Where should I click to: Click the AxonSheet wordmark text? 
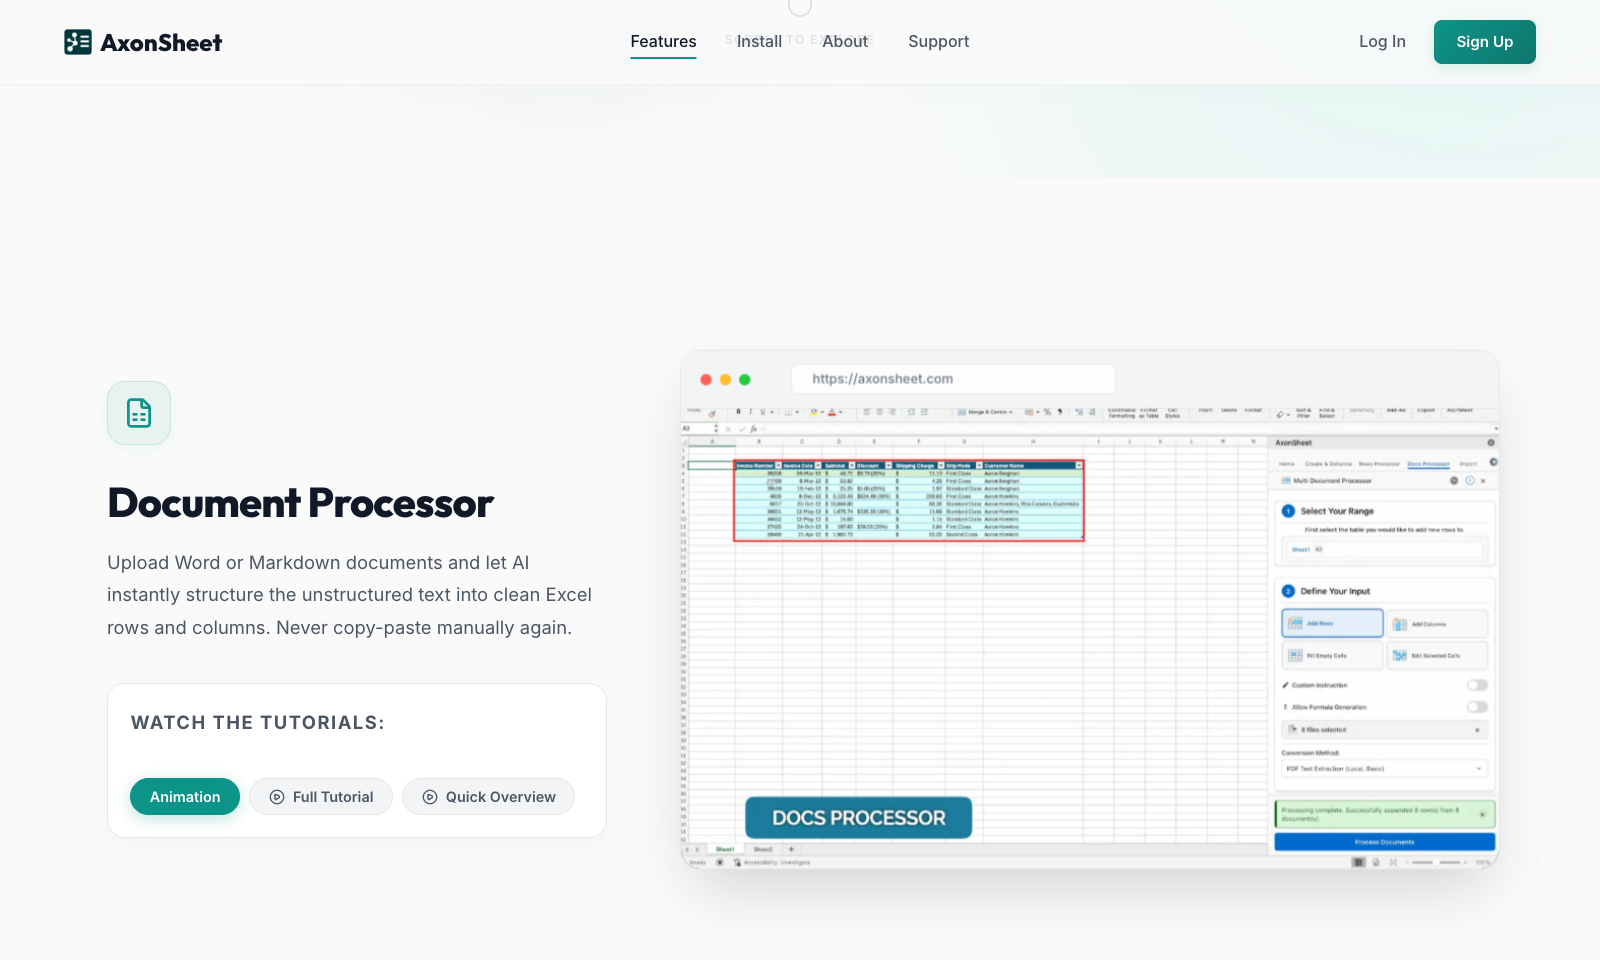[161, 42]
